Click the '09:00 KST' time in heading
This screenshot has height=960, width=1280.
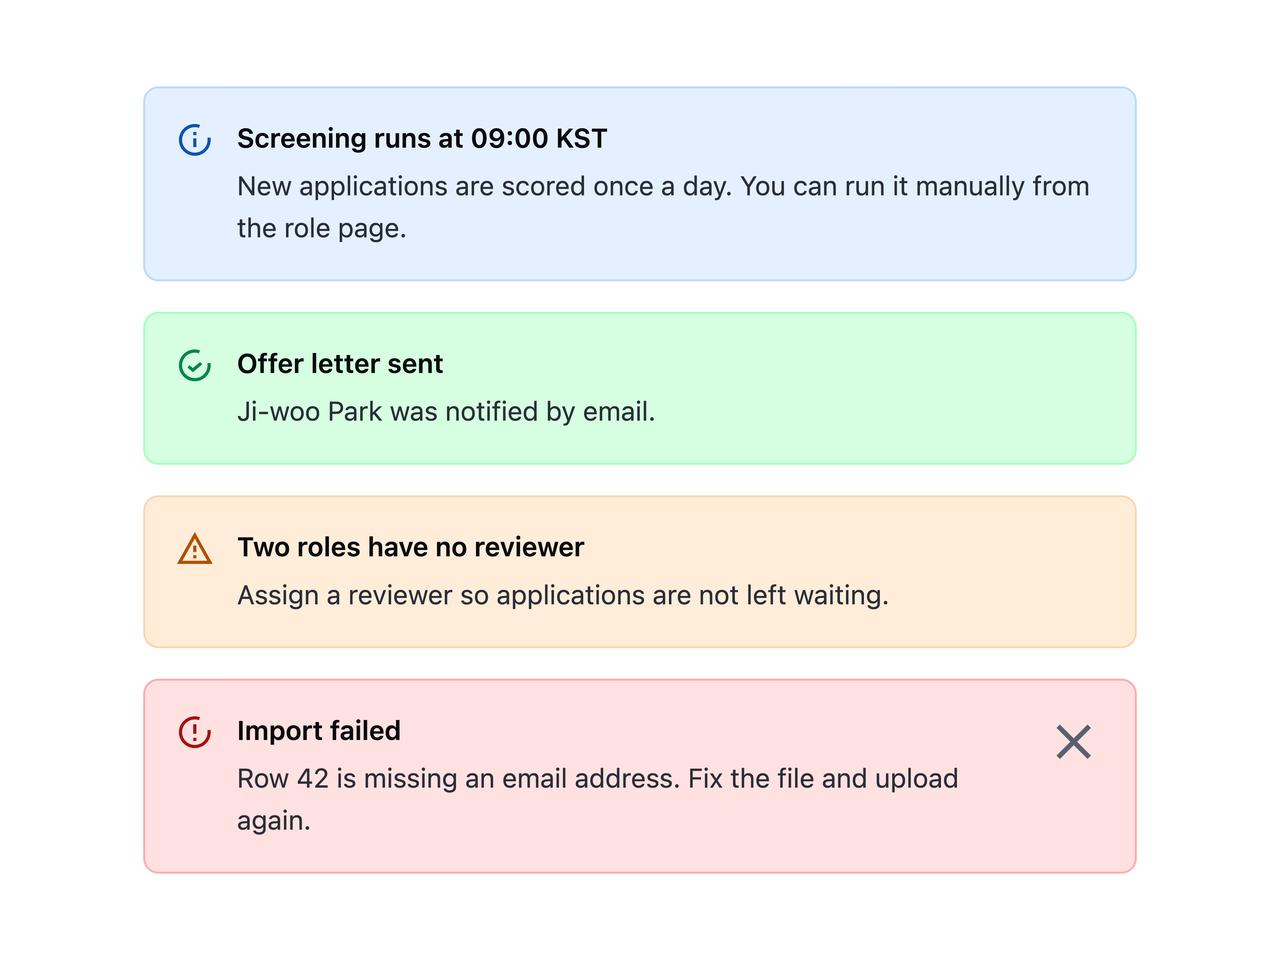[x=539, y=138]
